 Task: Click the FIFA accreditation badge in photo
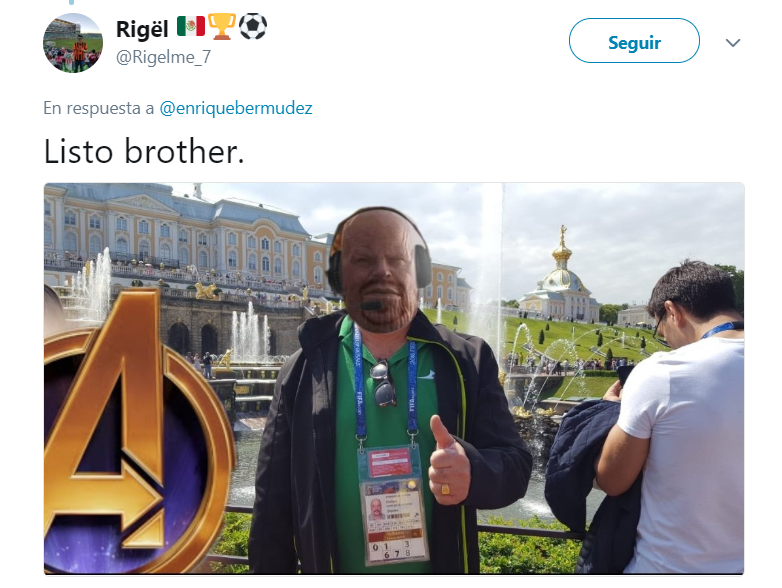pos(393,505)
